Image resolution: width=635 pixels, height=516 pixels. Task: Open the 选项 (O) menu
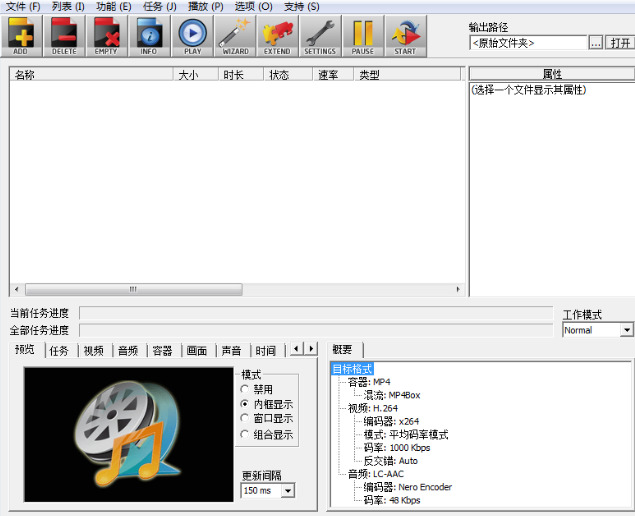coord(254,6)
